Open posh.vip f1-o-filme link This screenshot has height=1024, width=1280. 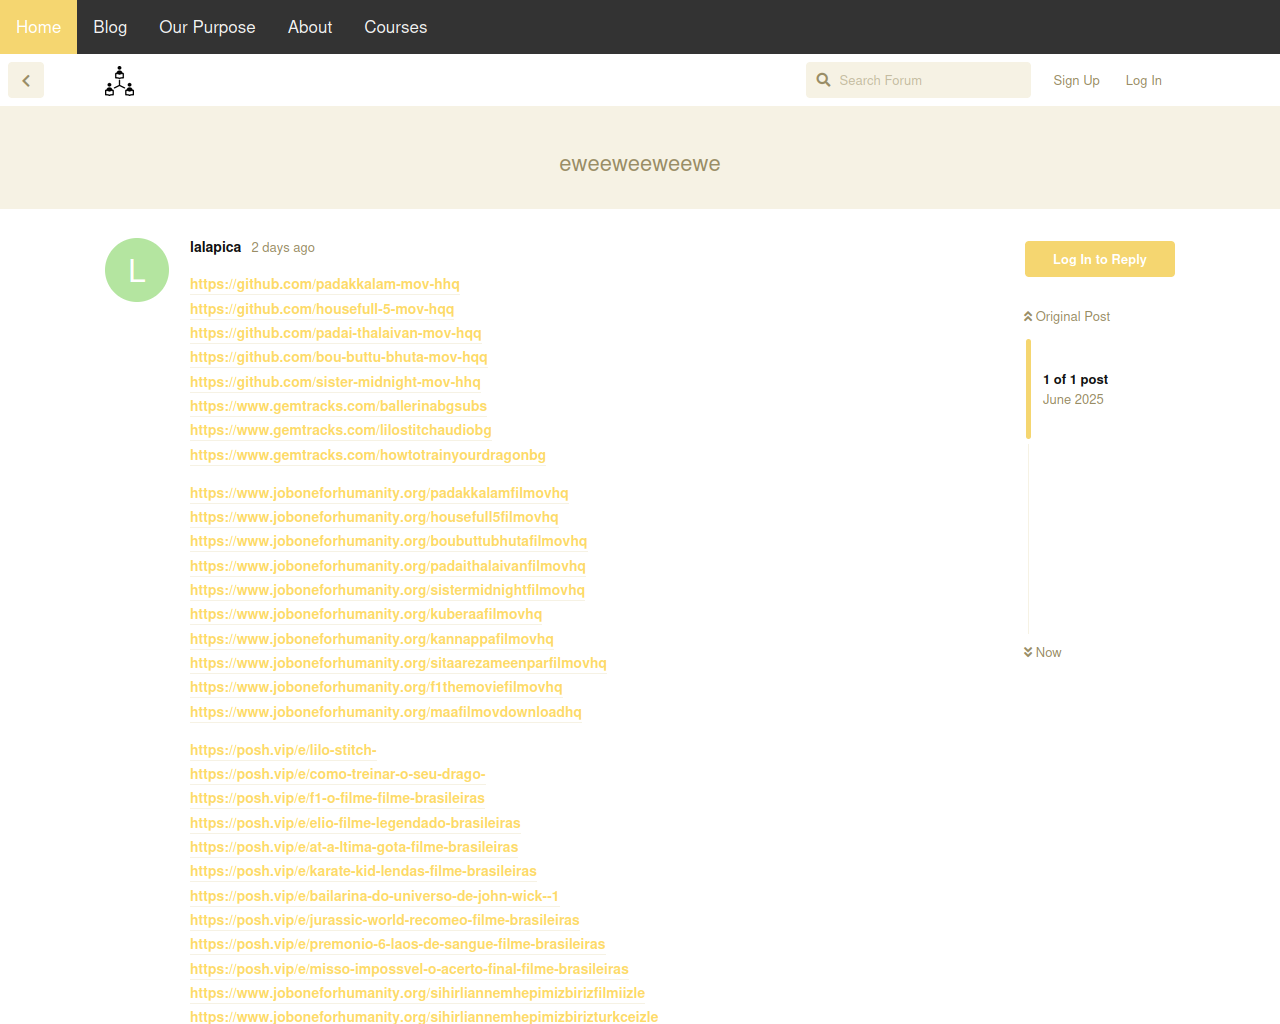337,798
